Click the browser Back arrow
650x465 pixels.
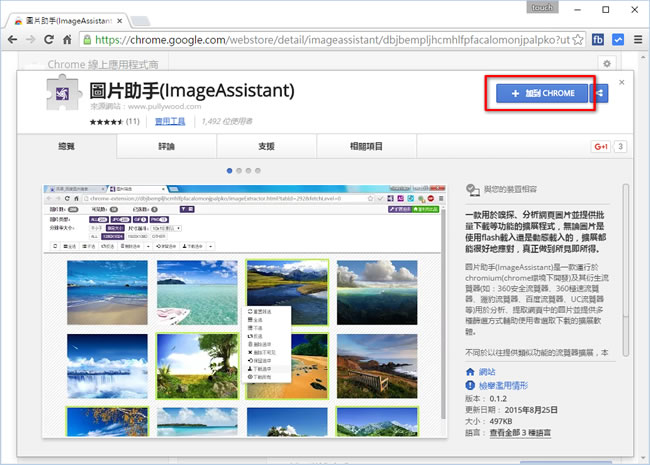click(x=12, y=40)
